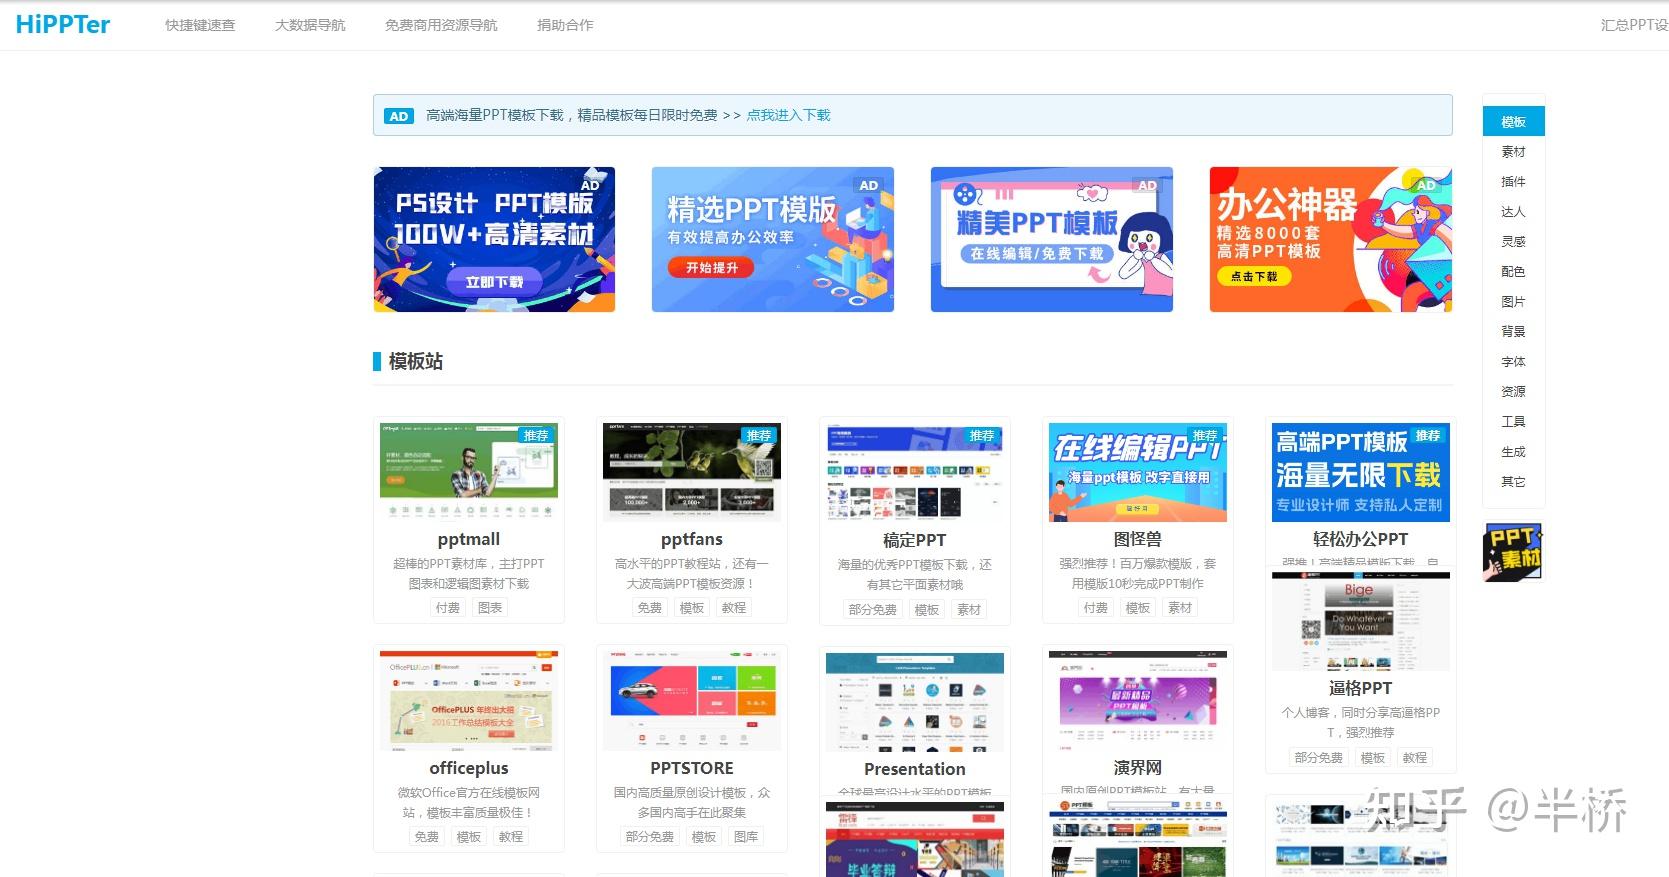Jump to 图片 in the right sidebar
The width and height of the screenshot is (1669, 877).
point(1513,302)
